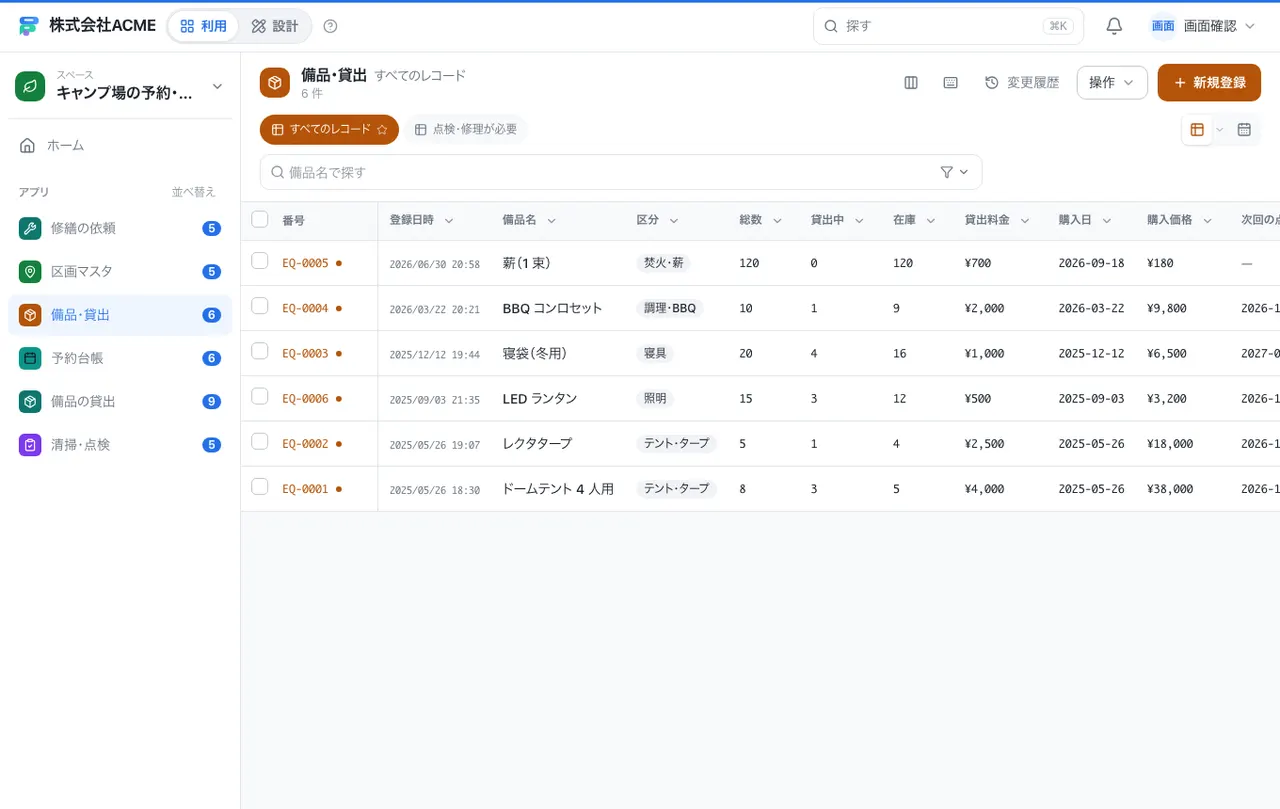This screenshot has width=1280, height=809.
Task: Open the 修繕の依頼 app icon
Action: (x=30, y=228)
